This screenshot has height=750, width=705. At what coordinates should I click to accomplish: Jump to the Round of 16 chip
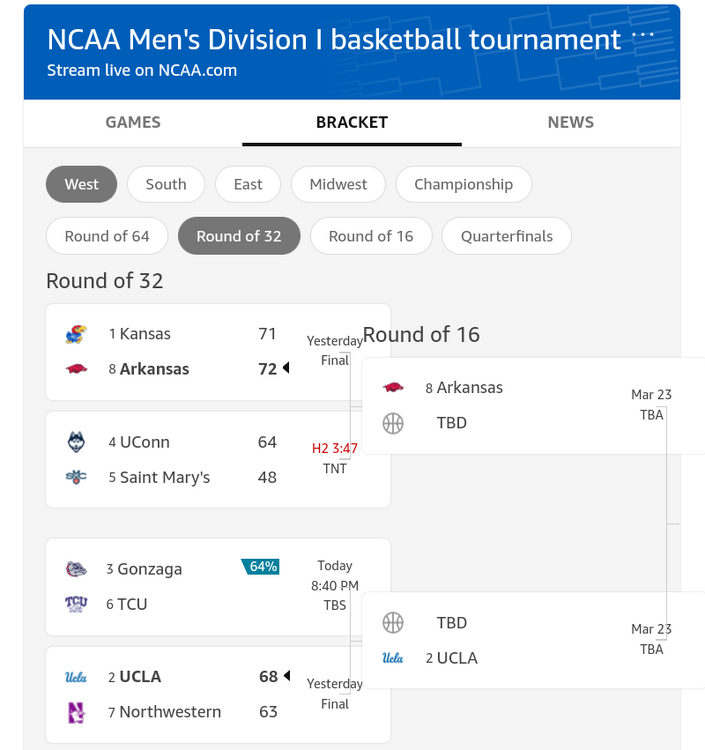click(371, 236)
